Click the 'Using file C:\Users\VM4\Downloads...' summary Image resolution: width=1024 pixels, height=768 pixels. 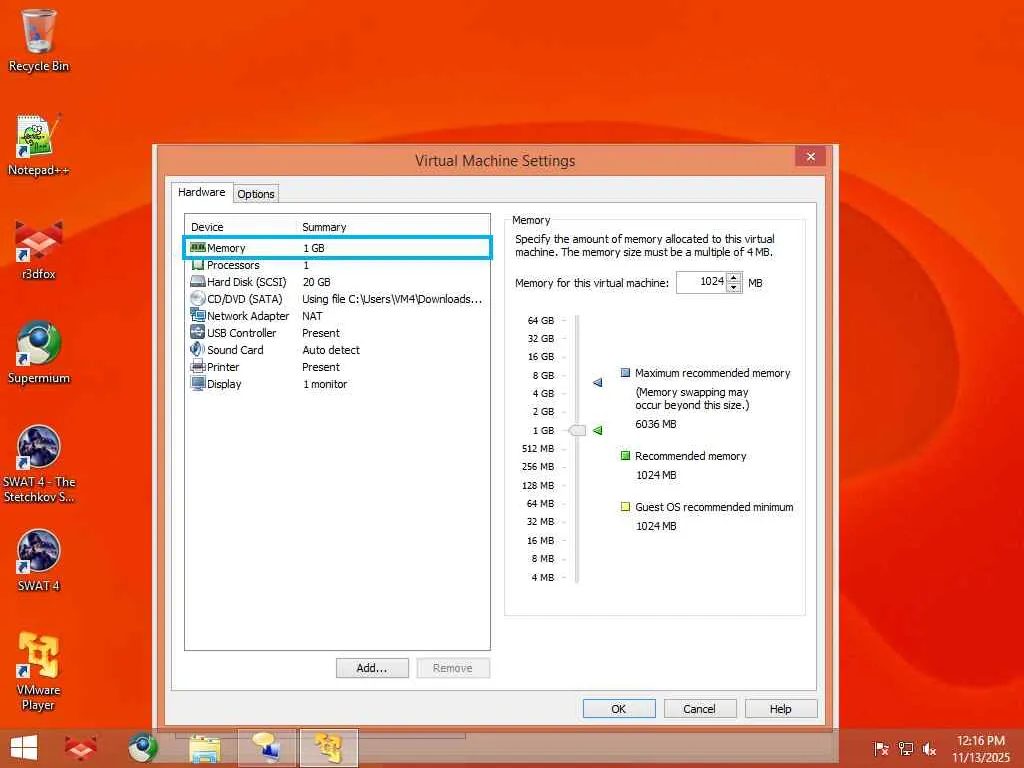(x=392, y=298)
